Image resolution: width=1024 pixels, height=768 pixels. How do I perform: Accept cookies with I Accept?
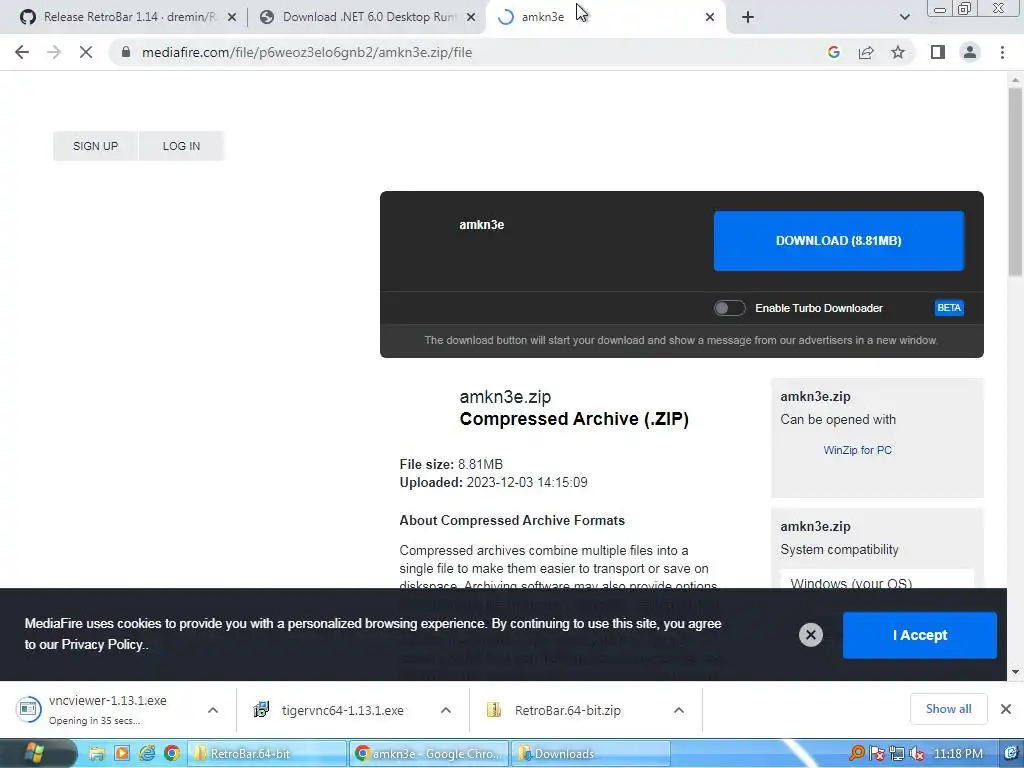coord(920,635)
